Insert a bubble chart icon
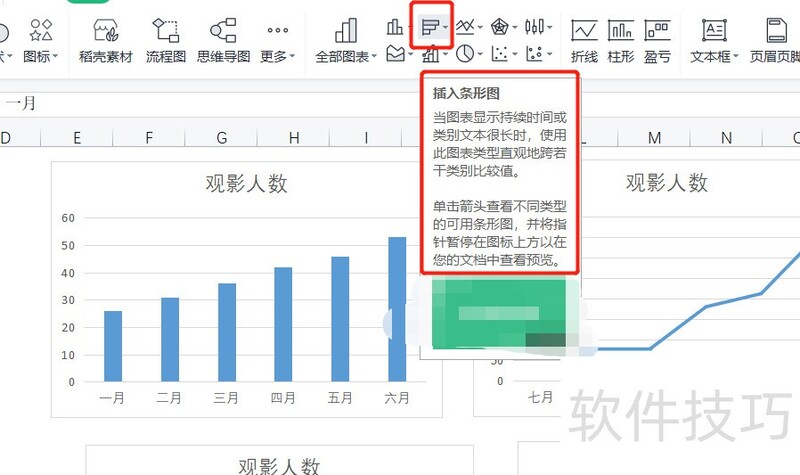The width and height of the screenshot is (800, 475). pos(534,53)
